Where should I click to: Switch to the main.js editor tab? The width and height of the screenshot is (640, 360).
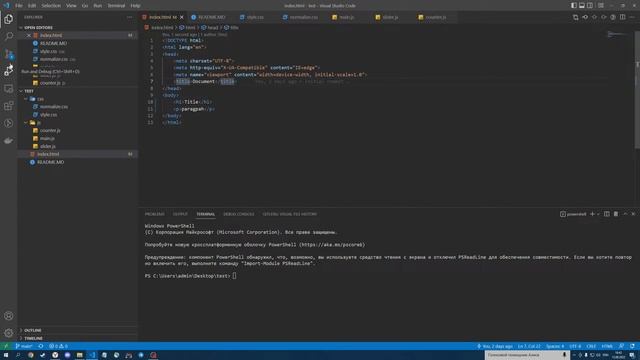point(346,17)
